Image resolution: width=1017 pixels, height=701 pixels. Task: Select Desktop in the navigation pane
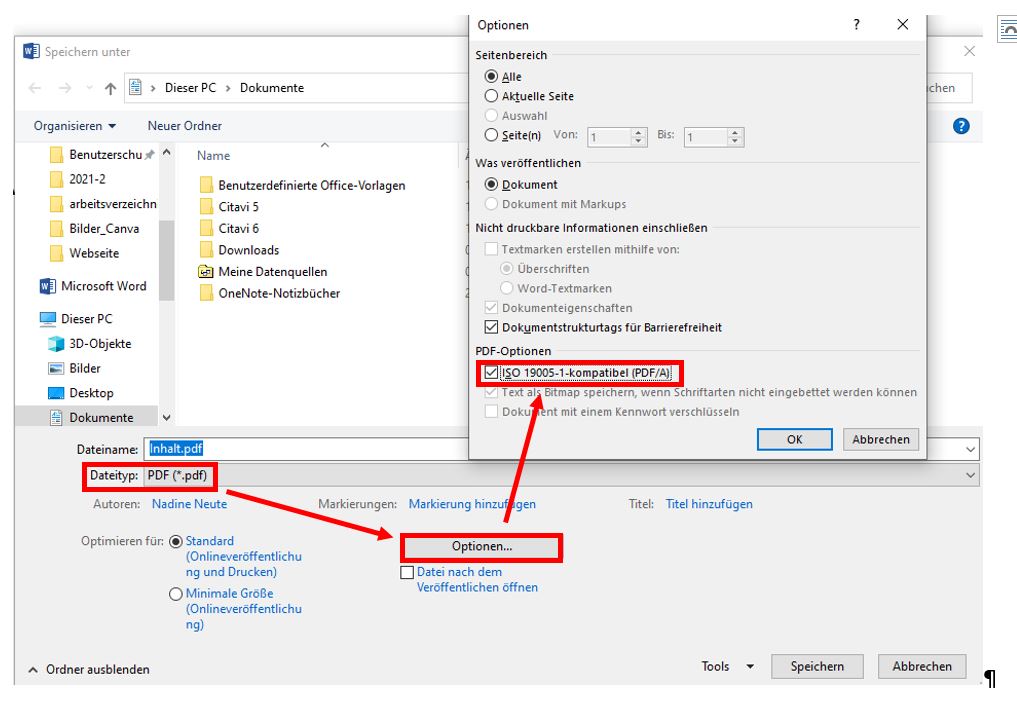tap(91, 393)
